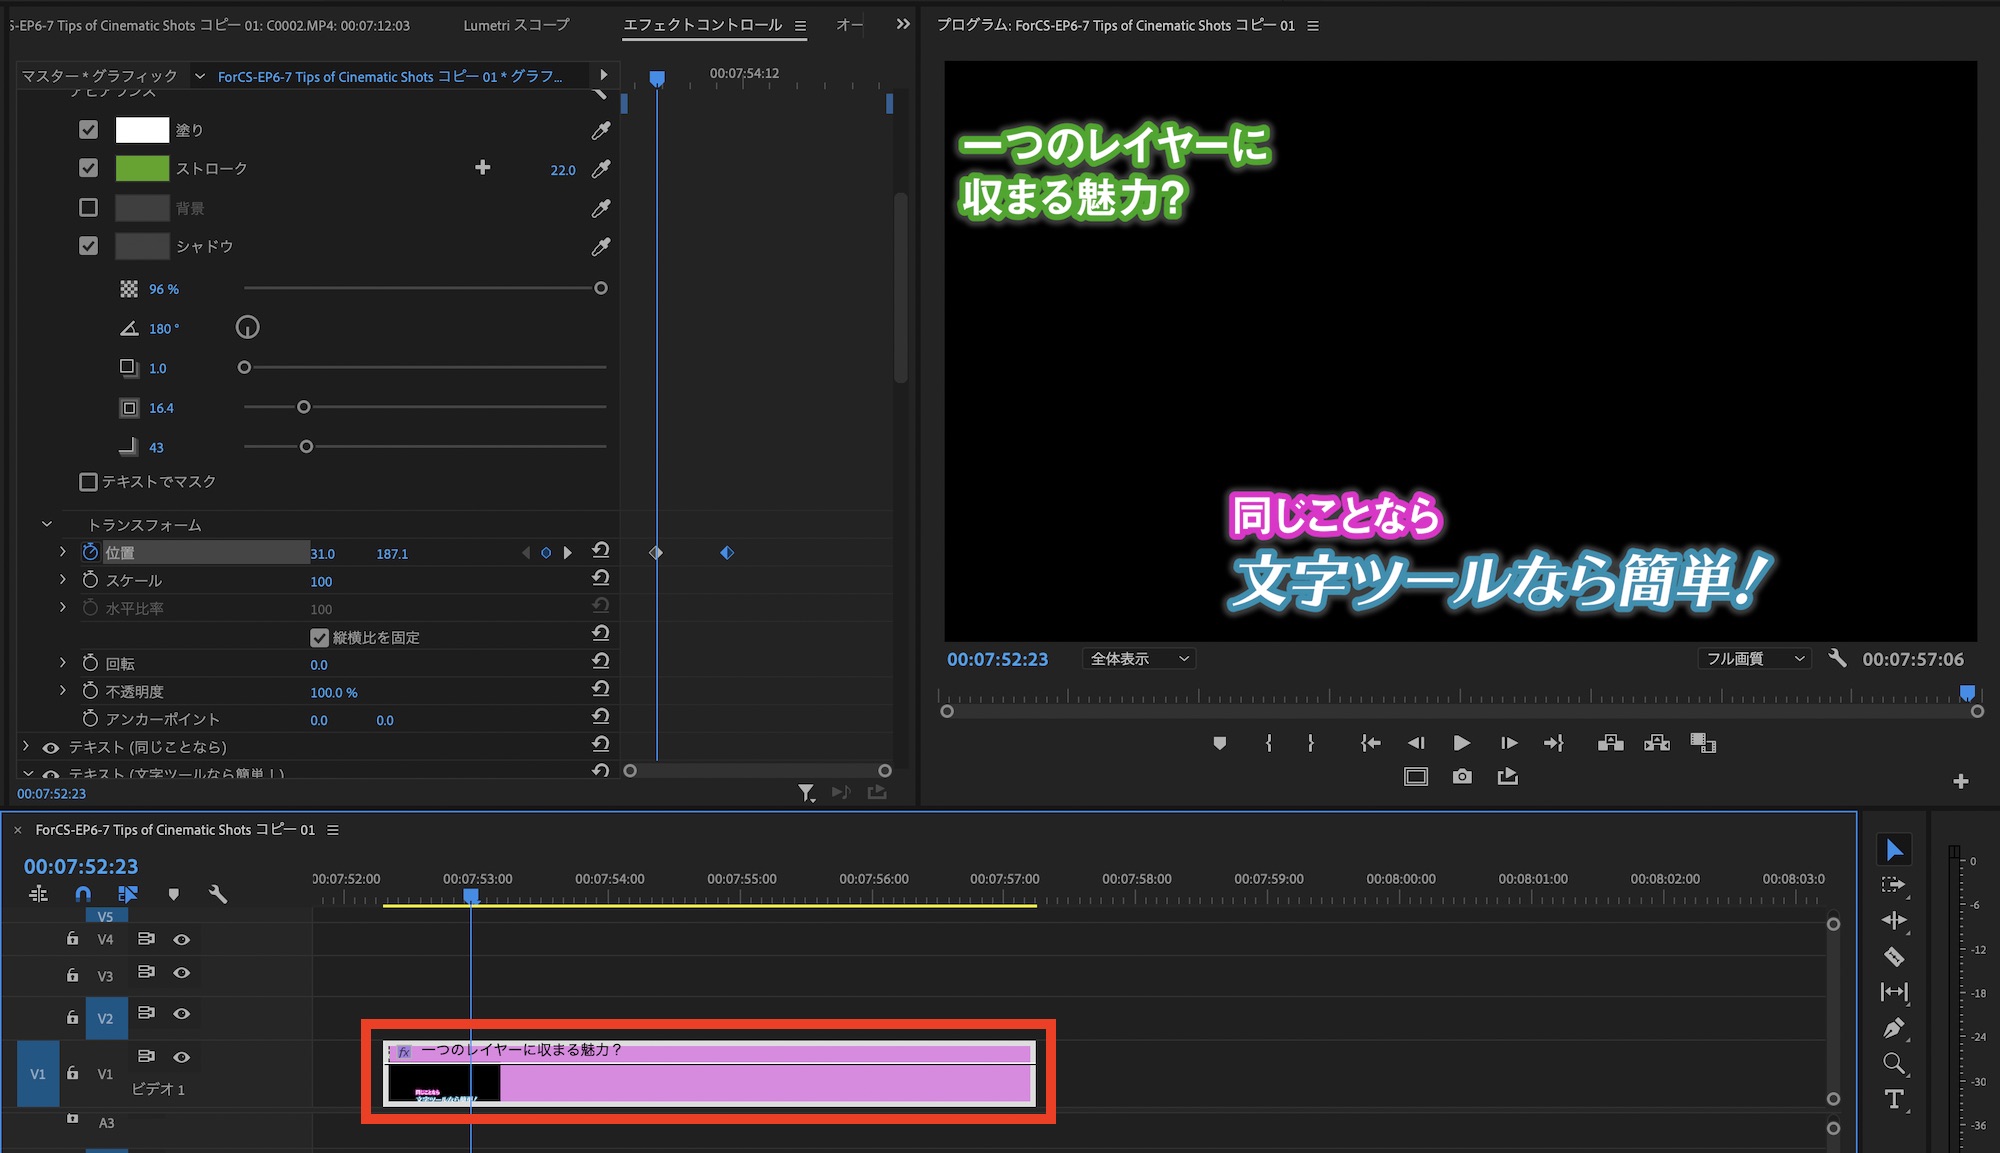Open the timeline wrench settings icon
2000x1153 pixels.
[217, 894]
